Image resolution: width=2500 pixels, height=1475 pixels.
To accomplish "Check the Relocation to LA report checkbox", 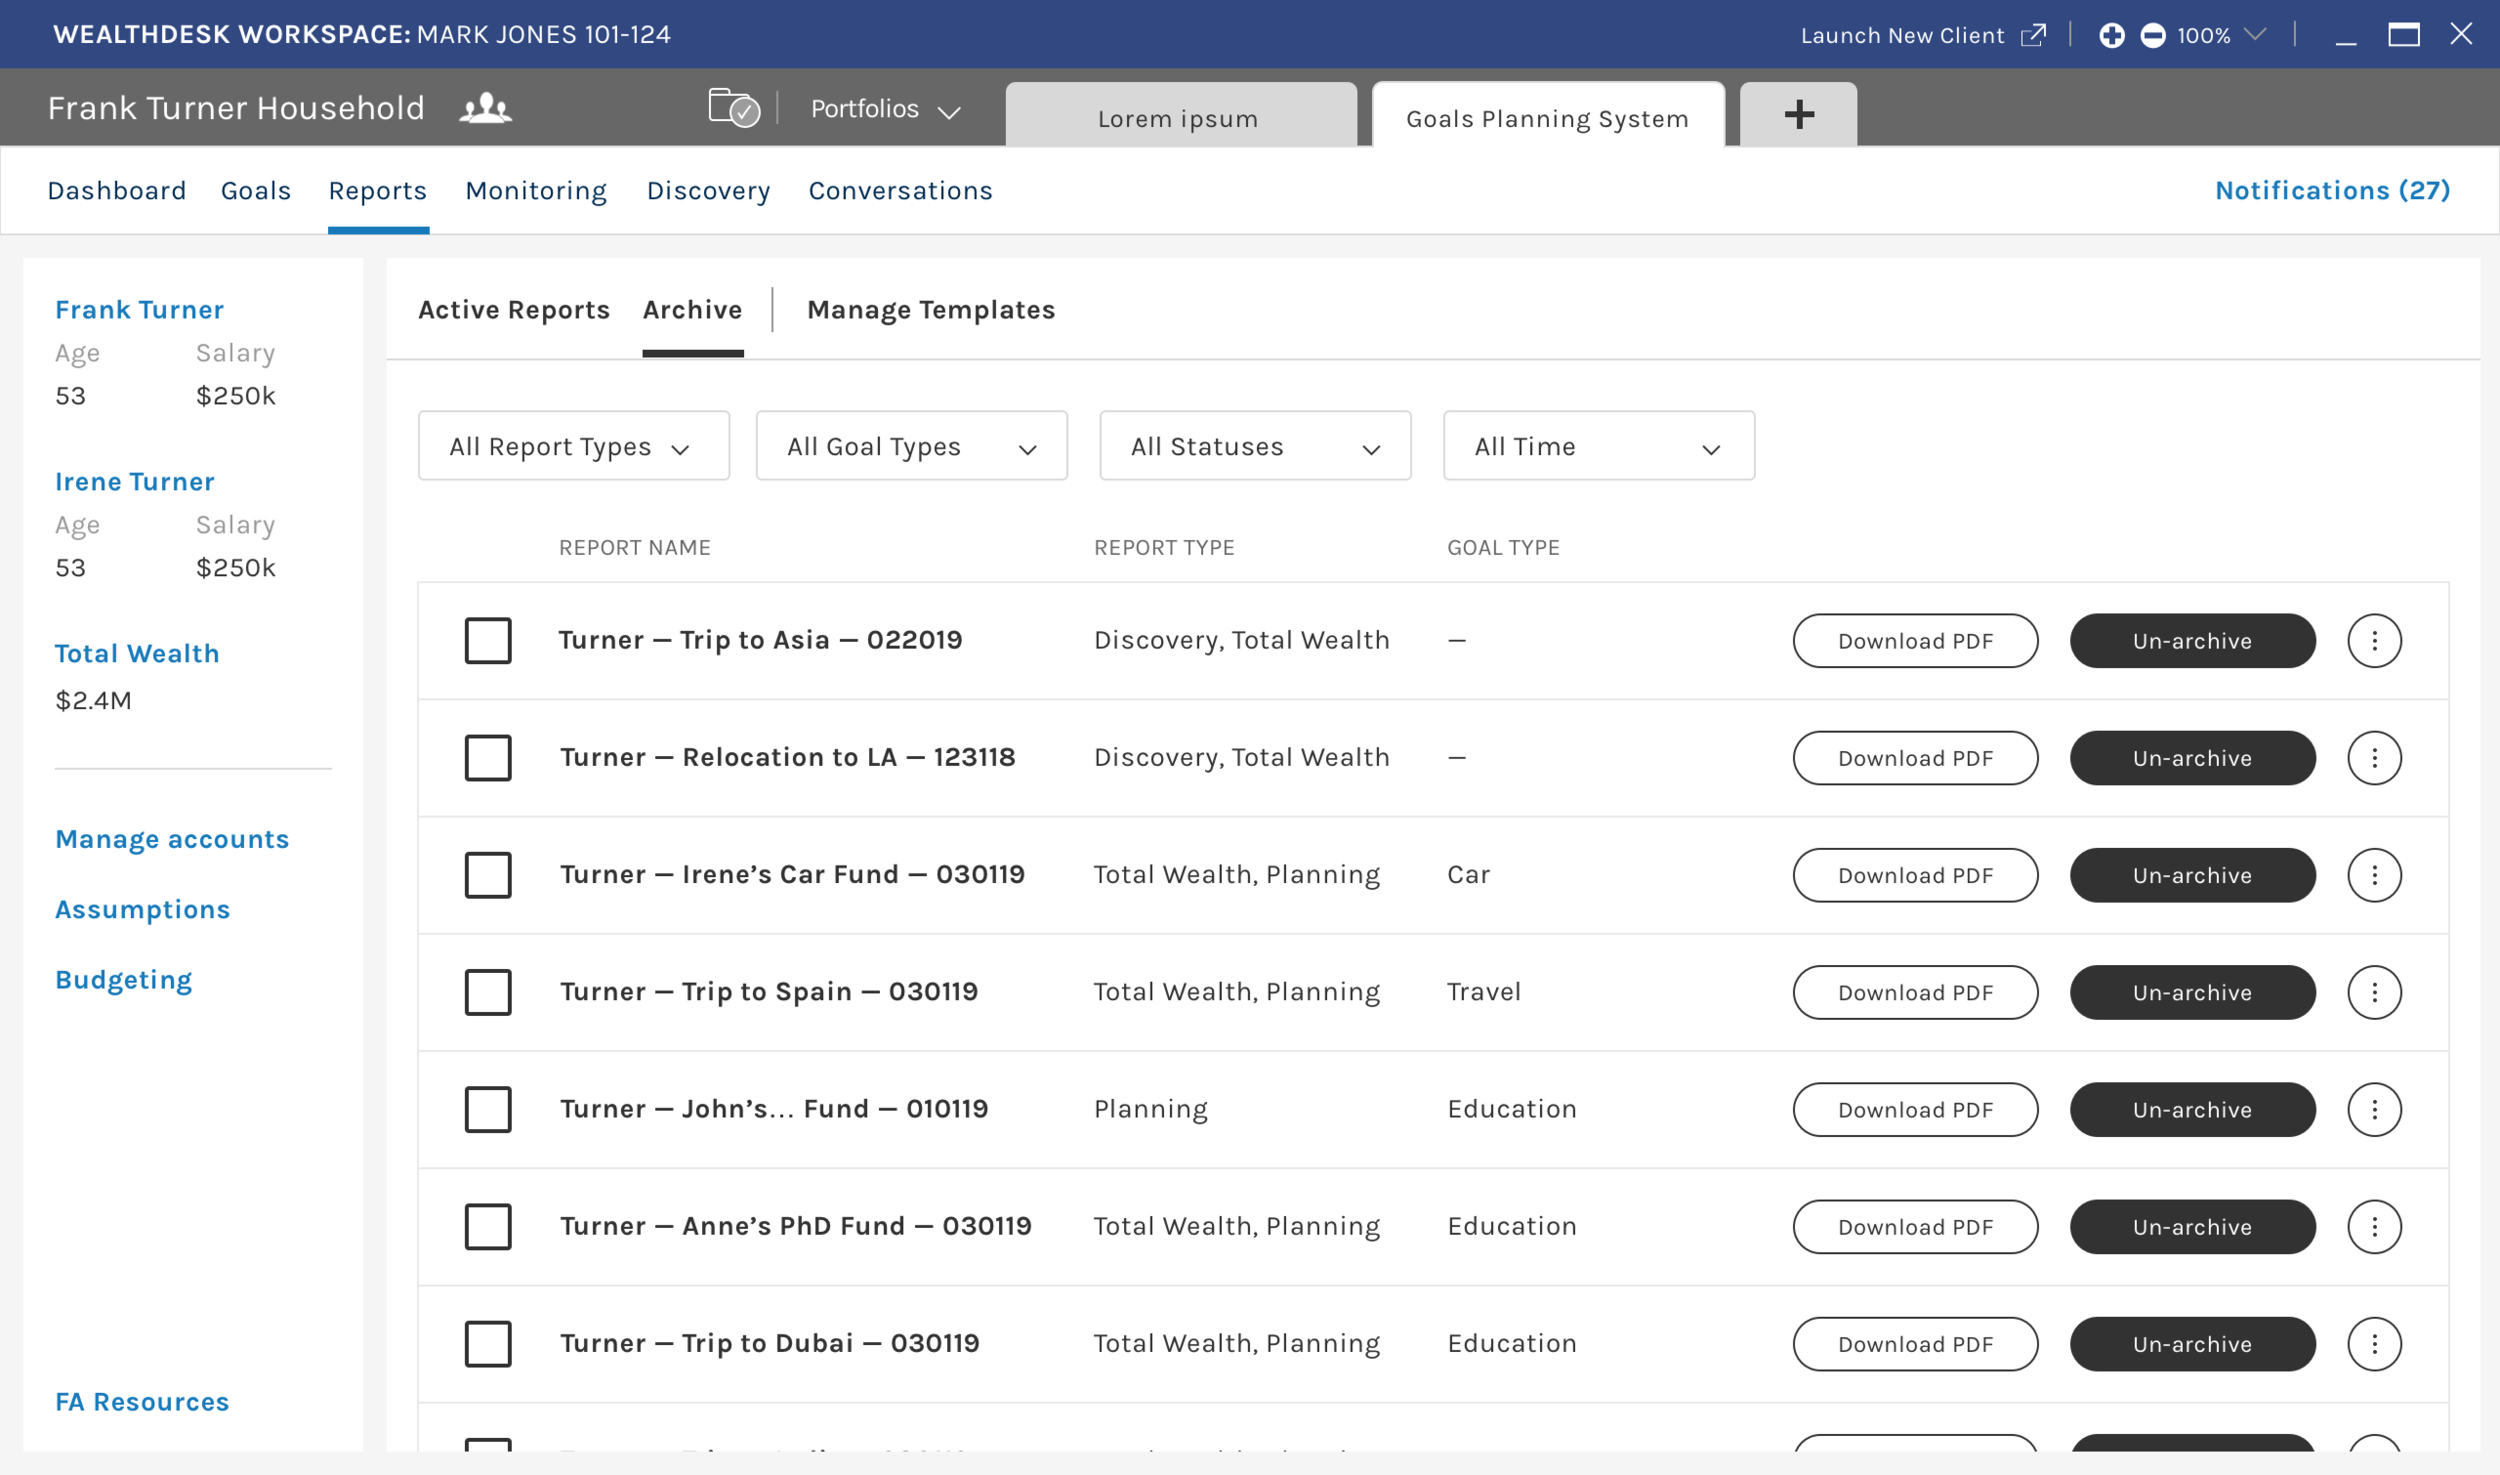I will coord(488,758).
